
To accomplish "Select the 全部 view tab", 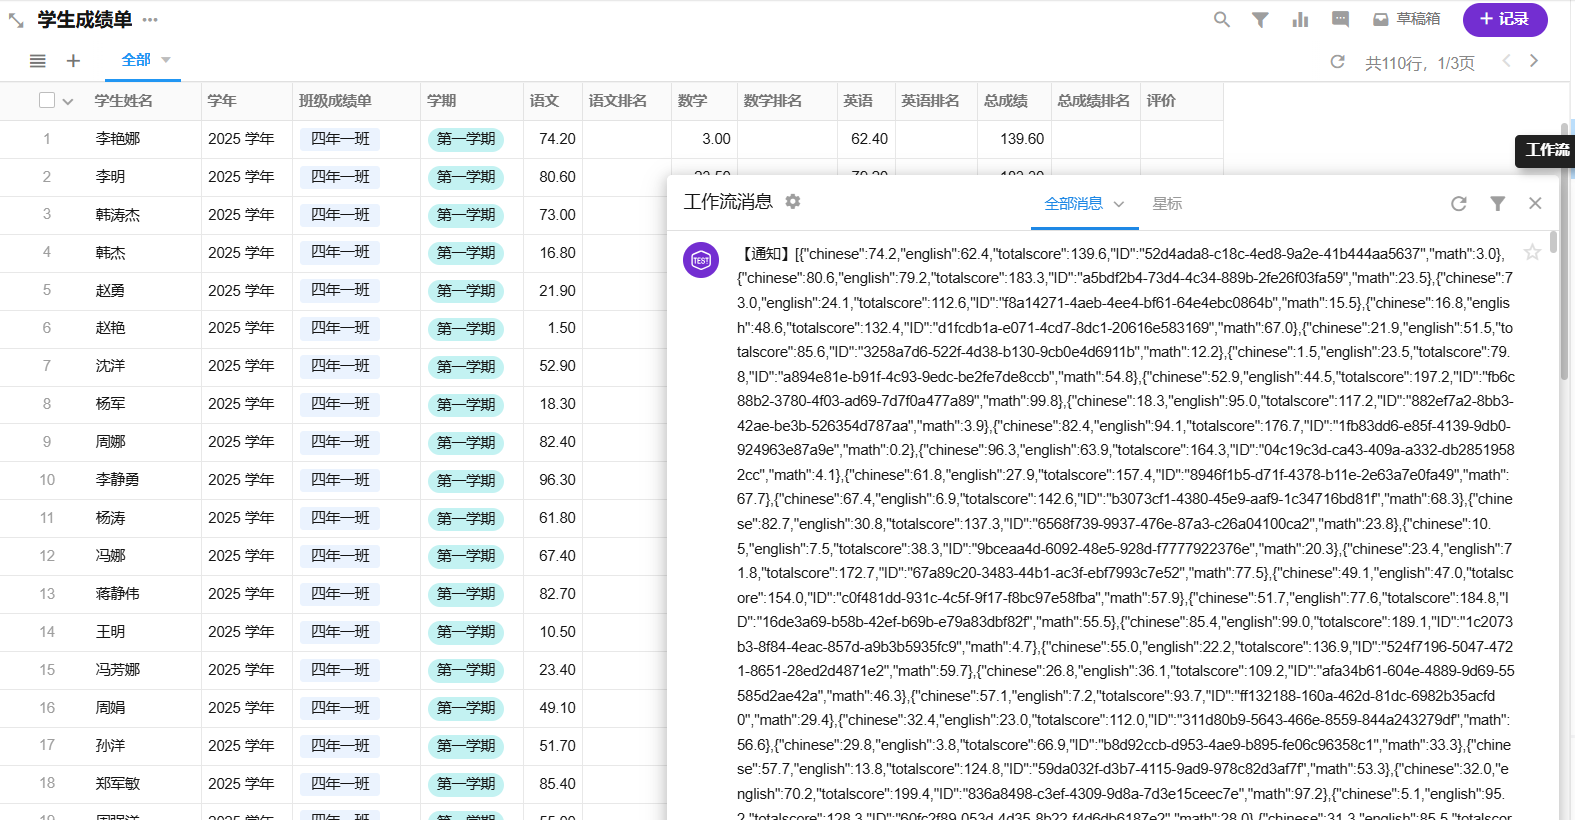I will (135, 60).
